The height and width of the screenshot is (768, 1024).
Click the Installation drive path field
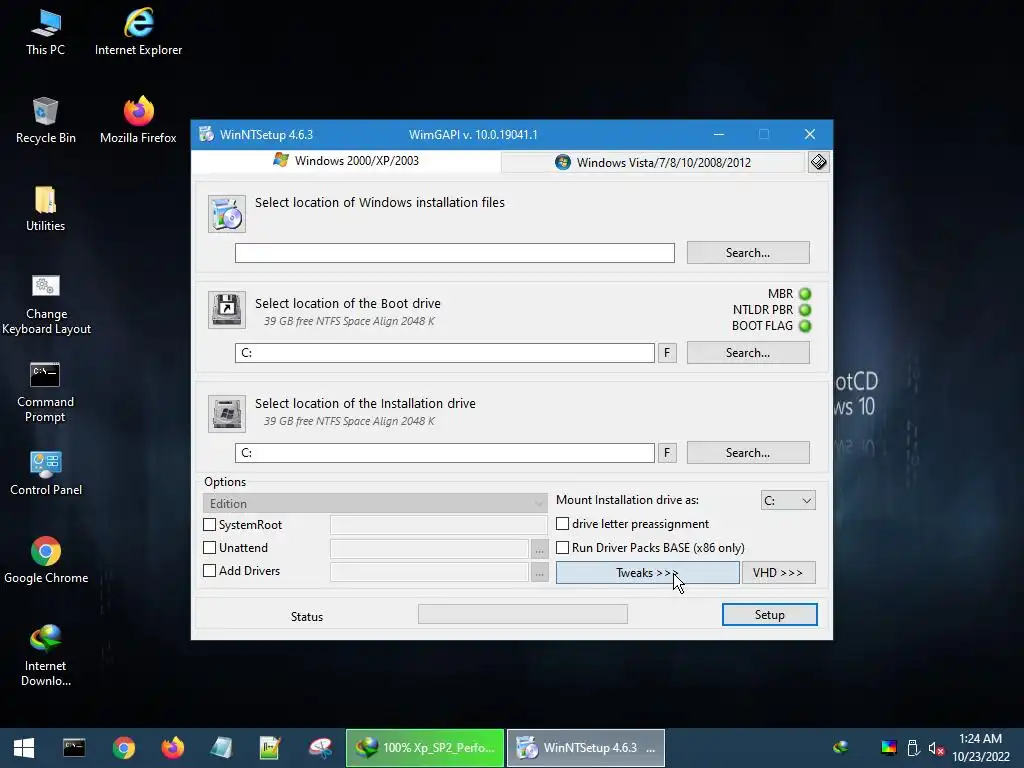pos(445,453)
